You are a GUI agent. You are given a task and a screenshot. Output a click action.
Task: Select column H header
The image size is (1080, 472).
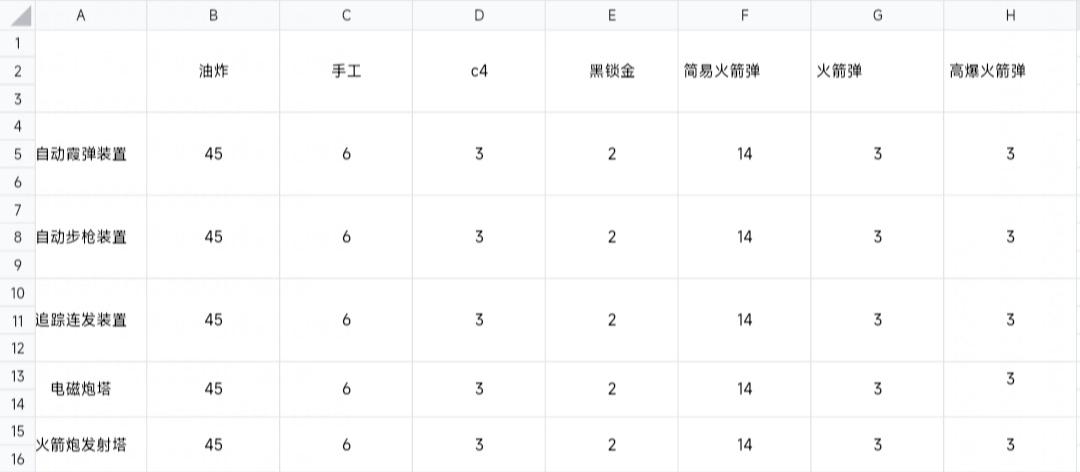(x=1010, y=15)
